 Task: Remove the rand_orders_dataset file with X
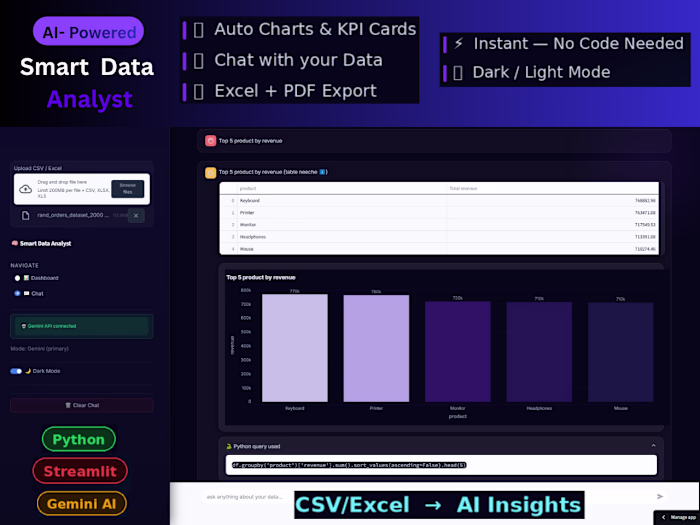[x=136, y=216]
